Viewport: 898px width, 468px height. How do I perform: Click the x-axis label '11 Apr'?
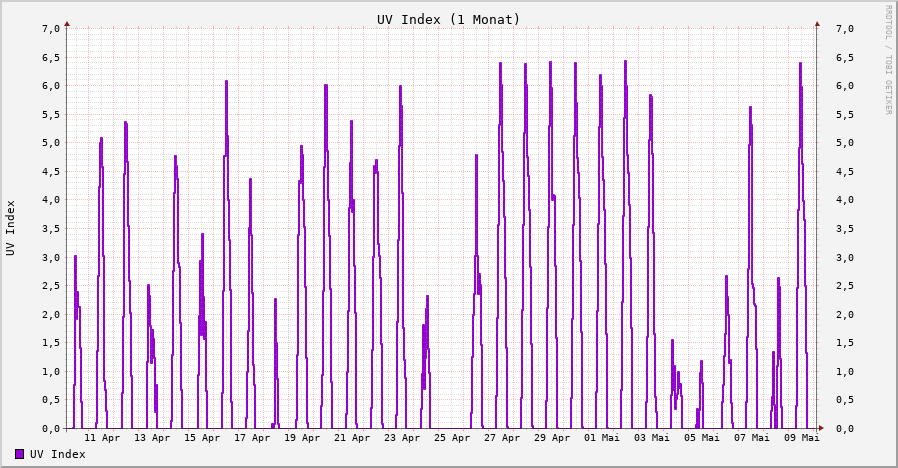click(x=102, y=438)
